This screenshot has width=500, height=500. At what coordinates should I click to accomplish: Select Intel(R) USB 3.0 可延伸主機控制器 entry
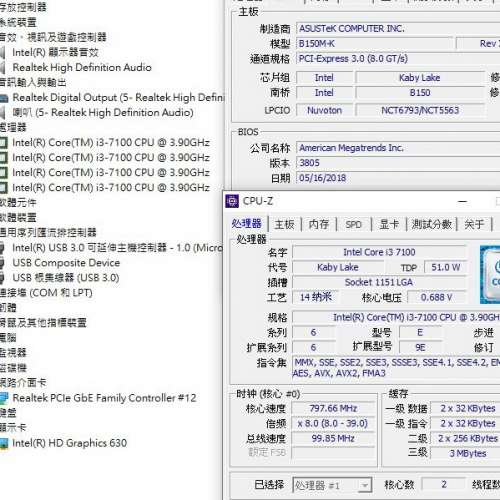point(117,248)
